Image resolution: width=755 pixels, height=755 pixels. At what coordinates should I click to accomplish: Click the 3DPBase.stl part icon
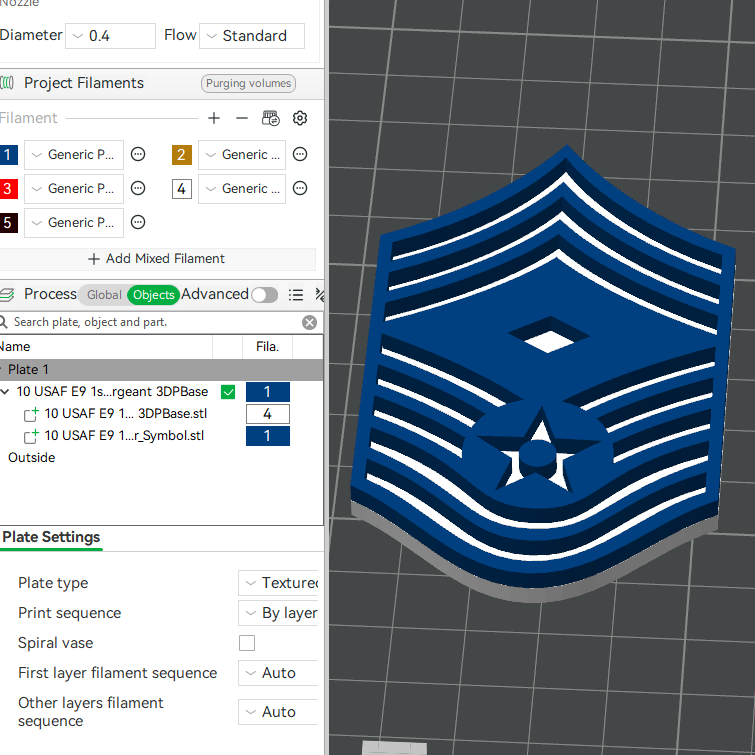click(31, 414)
